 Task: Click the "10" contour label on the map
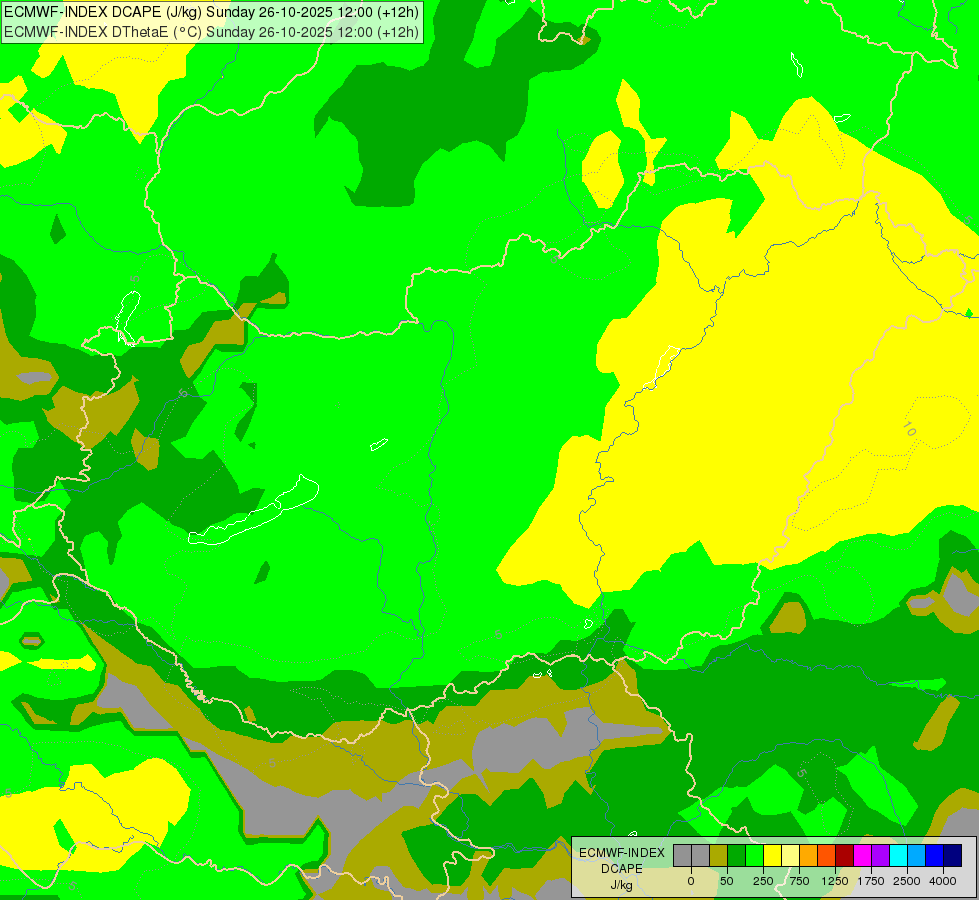pos(910,428)
